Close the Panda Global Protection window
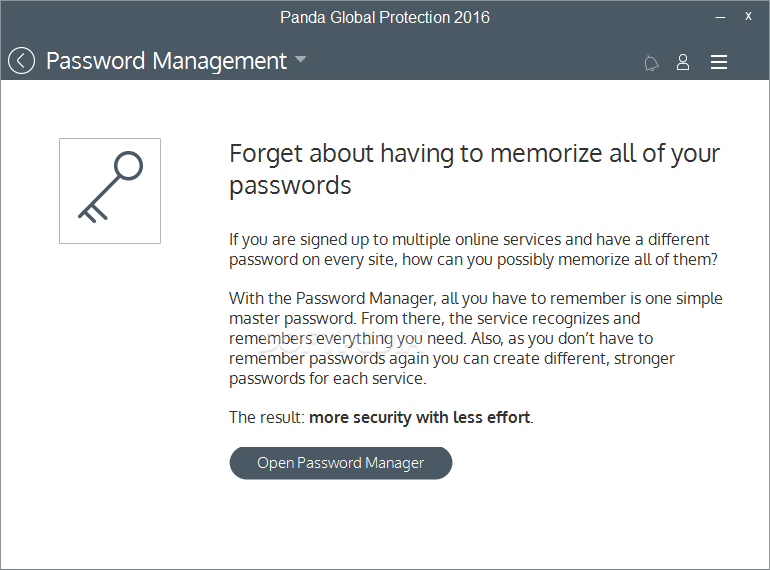This screenshot has height=570, width=770. click(x=748, y=16)
